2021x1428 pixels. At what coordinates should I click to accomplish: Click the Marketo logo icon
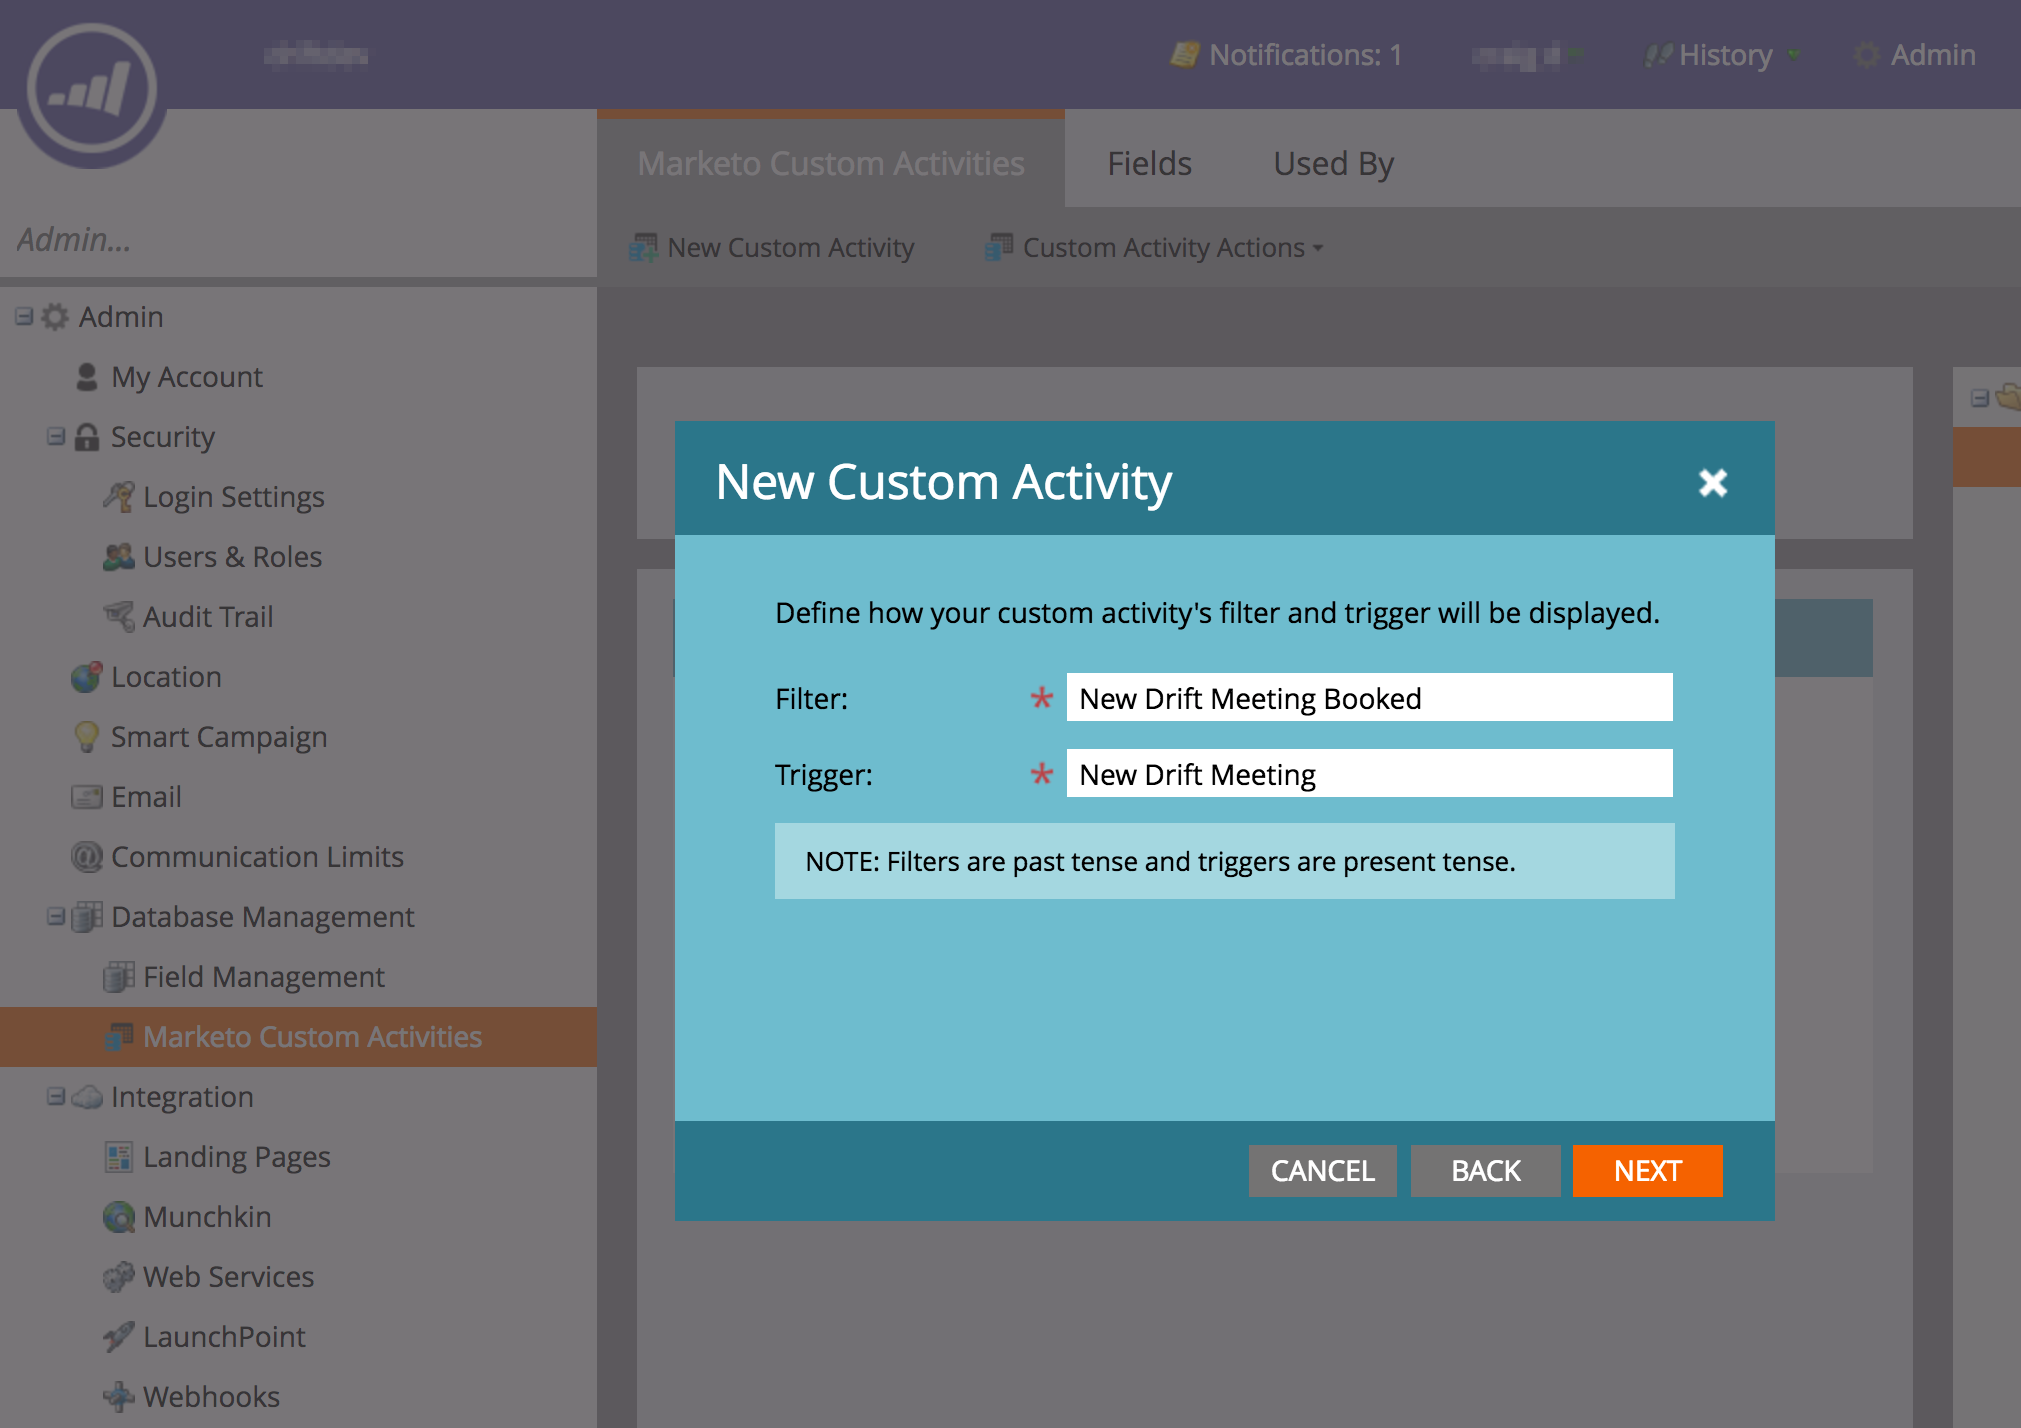92,89
